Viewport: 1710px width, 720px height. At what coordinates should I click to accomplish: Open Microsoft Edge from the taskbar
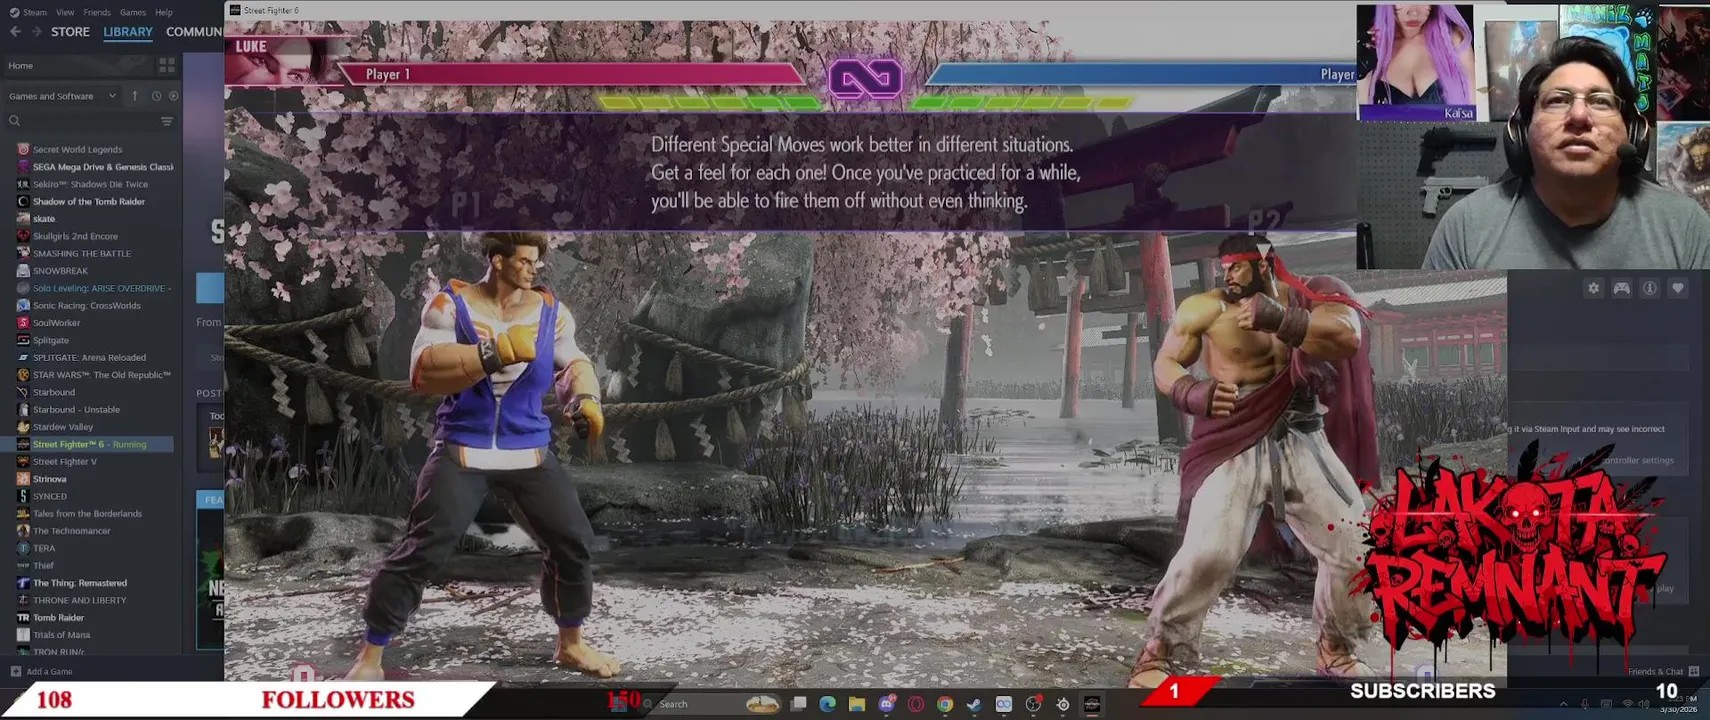827,704
